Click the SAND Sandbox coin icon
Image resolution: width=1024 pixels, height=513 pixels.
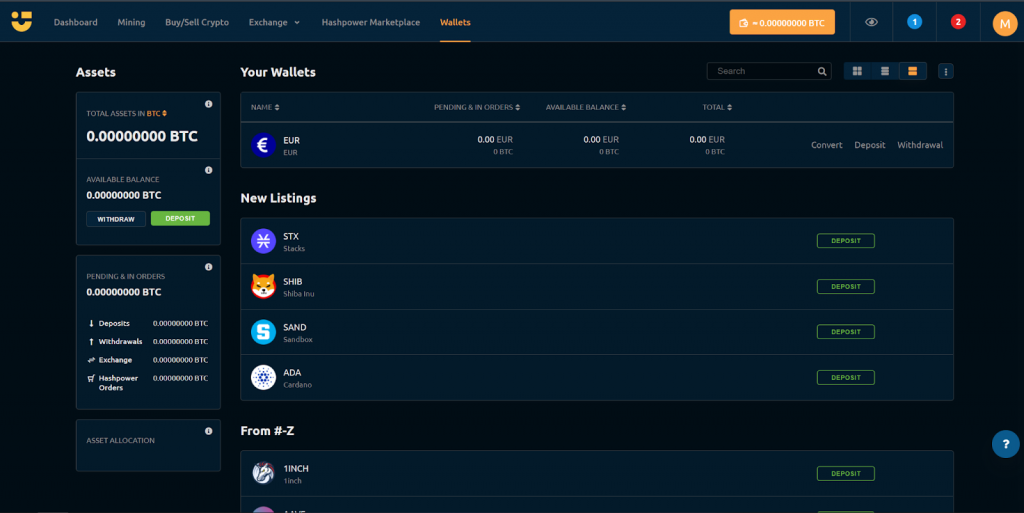(263, 332)
